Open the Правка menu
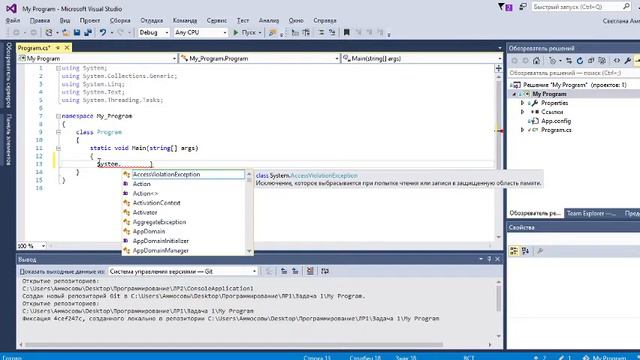 point(40,20)
